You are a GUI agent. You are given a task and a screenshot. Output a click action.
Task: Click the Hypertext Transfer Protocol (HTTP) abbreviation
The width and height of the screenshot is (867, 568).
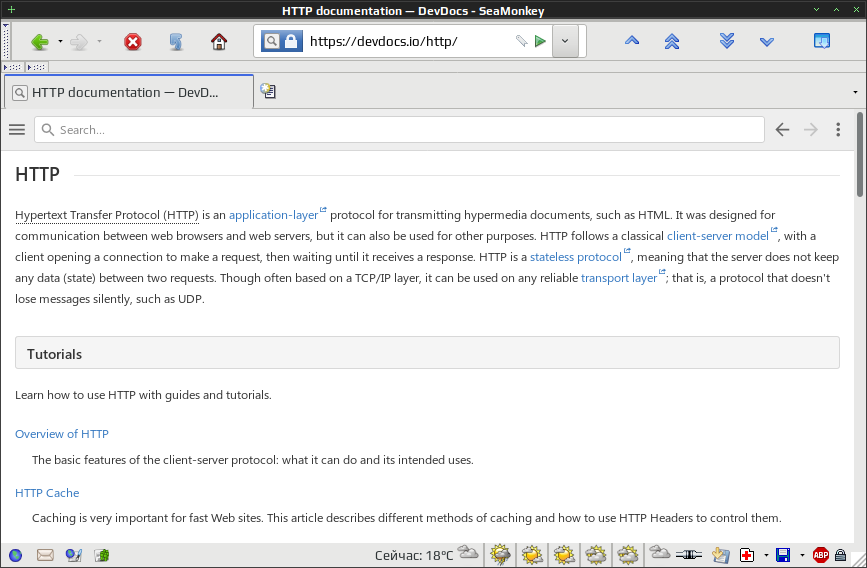(x=107, y=215)
